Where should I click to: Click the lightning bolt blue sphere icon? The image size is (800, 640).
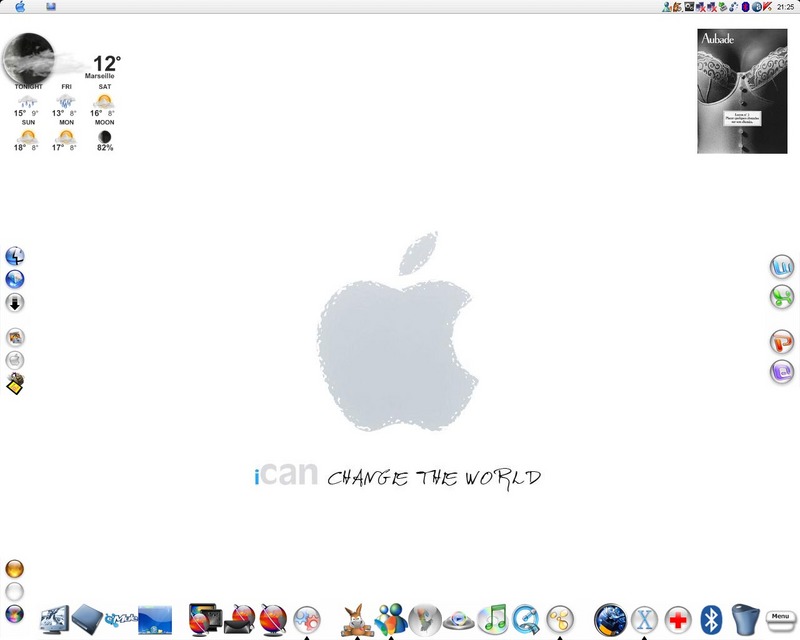[15, 256]
